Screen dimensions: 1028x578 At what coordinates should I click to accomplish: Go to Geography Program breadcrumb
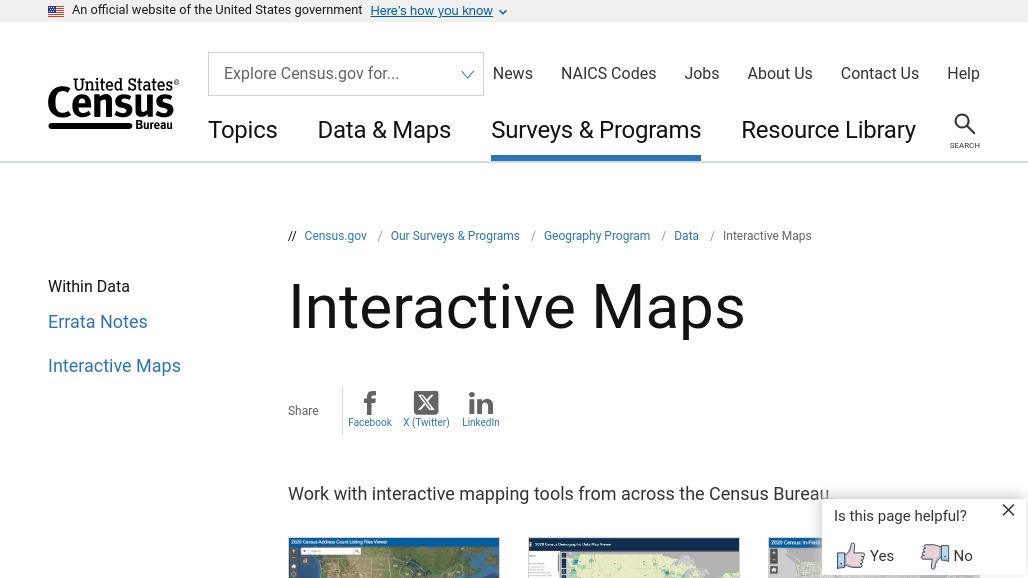pos(597,236)
